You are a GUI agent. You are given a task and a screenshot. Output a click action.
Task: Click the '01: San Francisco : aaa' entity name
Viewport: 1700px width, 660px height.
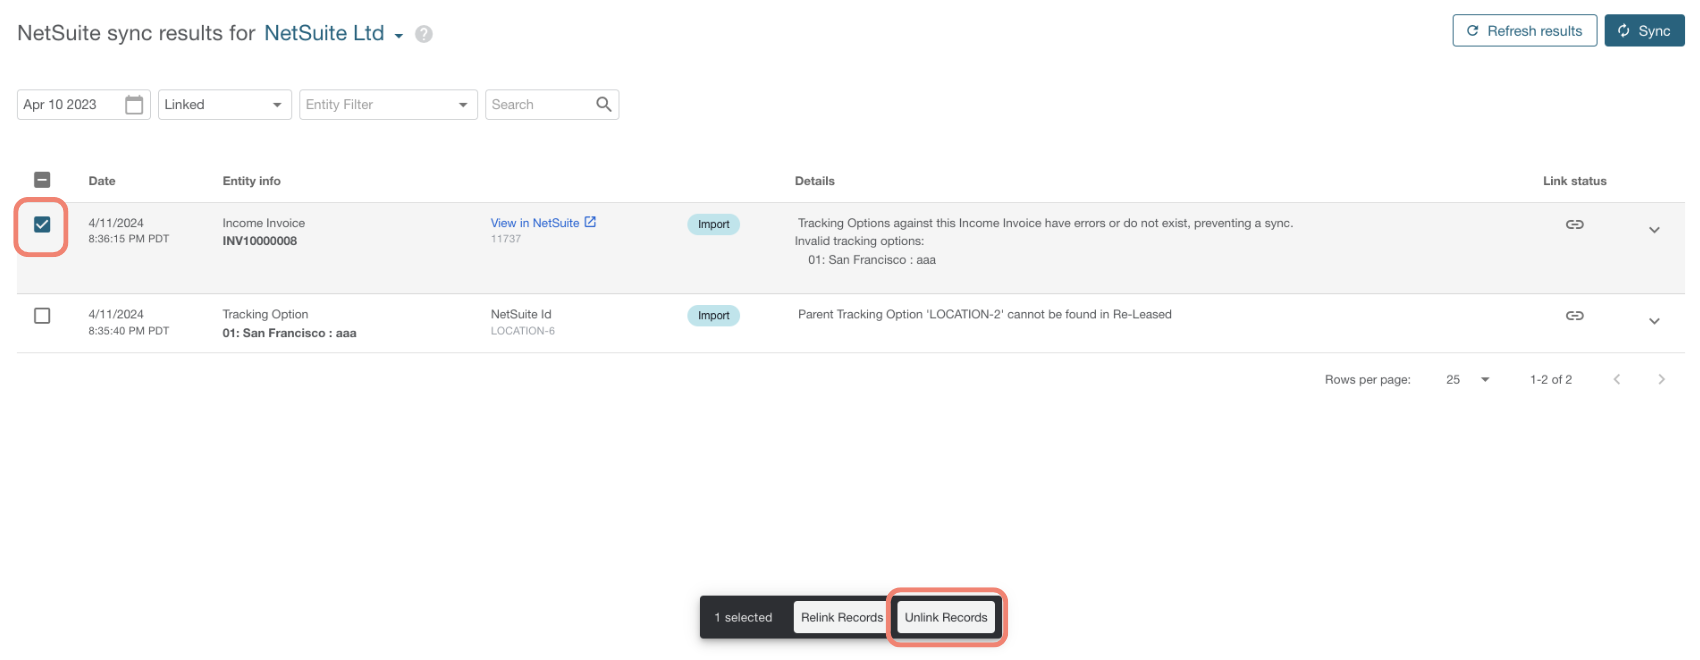289,333
